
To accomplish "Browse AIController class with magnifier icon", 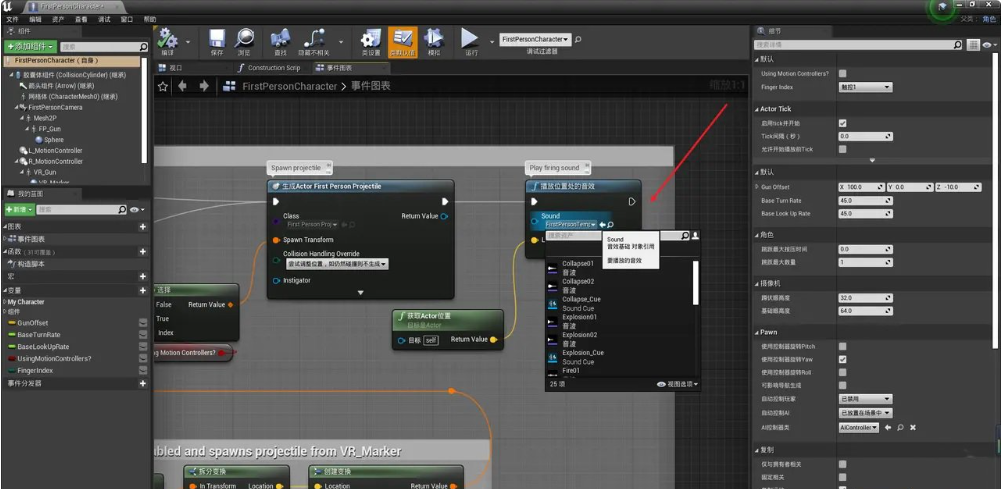I will pos(900,427).
